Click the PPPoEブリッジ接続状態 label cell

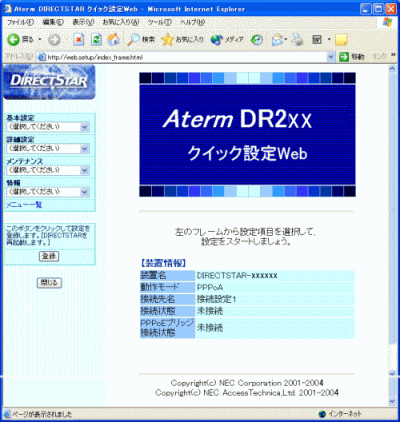click(167, 328)
